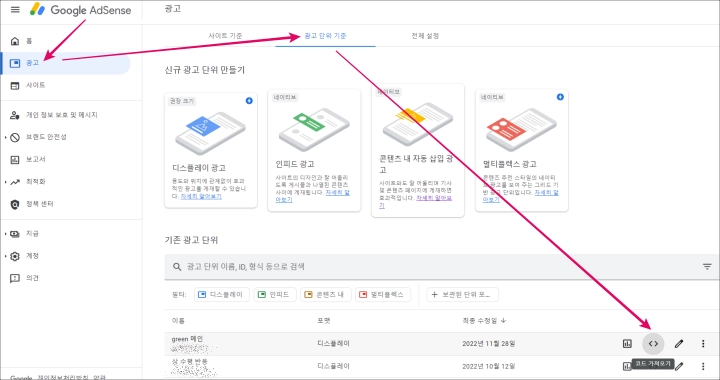Open 자세히 알아보기 link under 디스플레이 광고
720x380 pixels.
[x=201, y=196]
